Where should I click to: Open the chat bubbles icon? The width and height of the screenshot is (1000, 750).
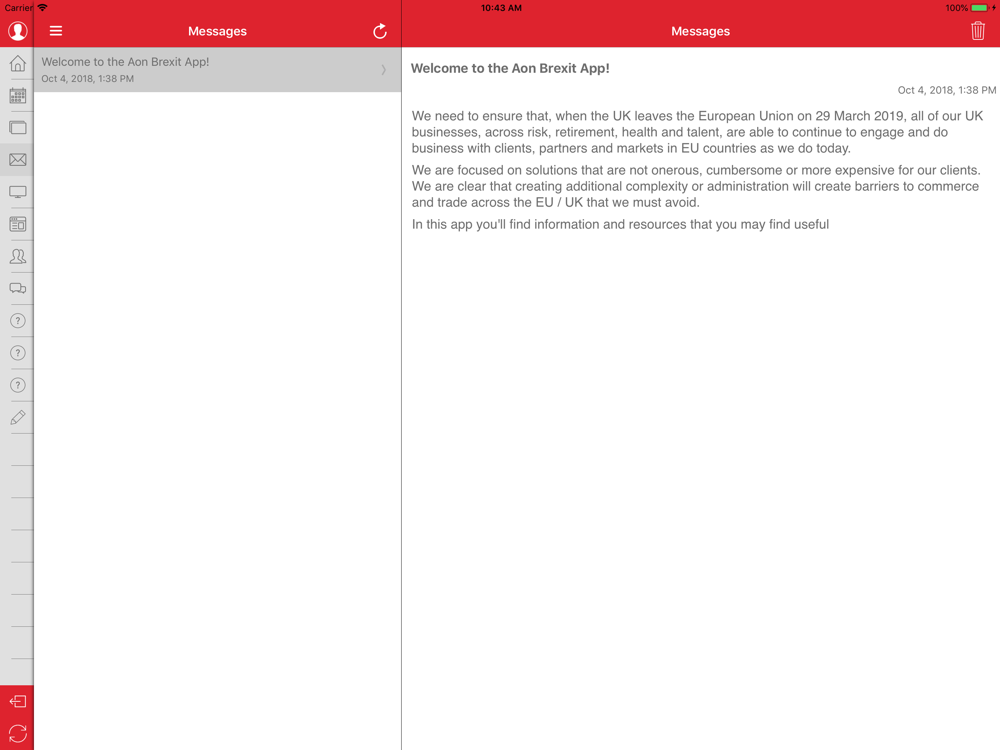coord(18,288)
